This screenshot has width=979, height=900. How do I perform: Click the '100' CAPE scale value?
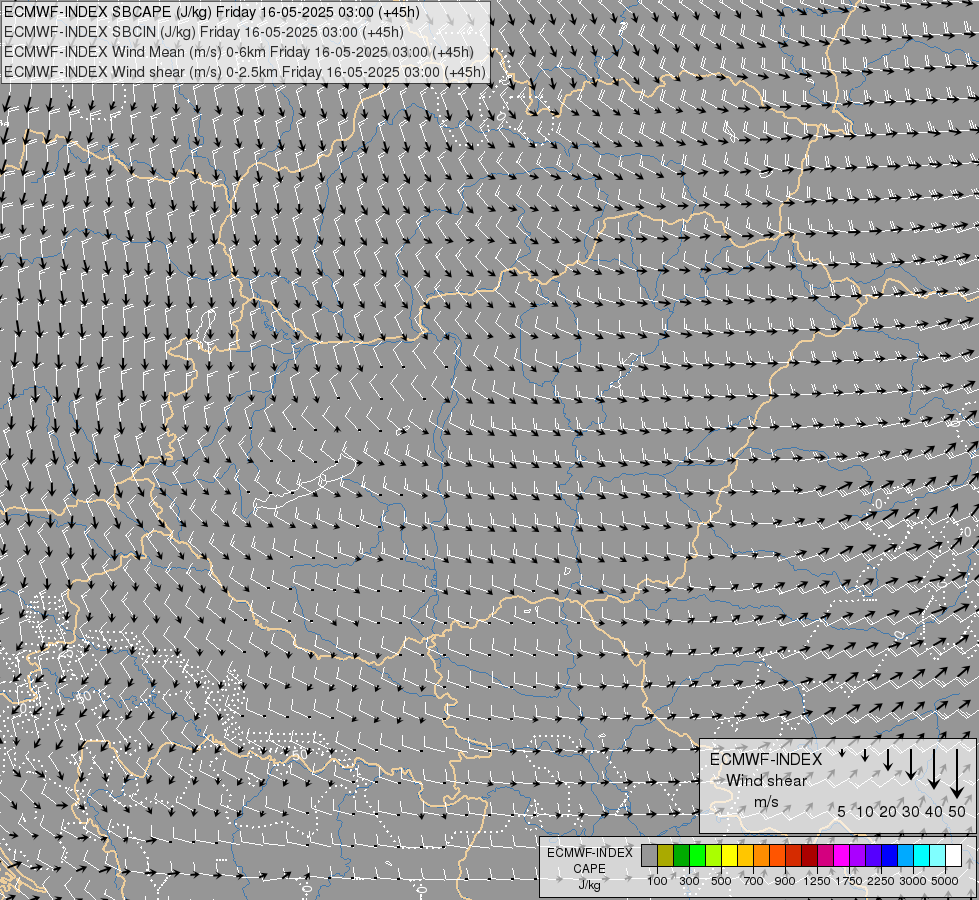click(x=657, y=881)
